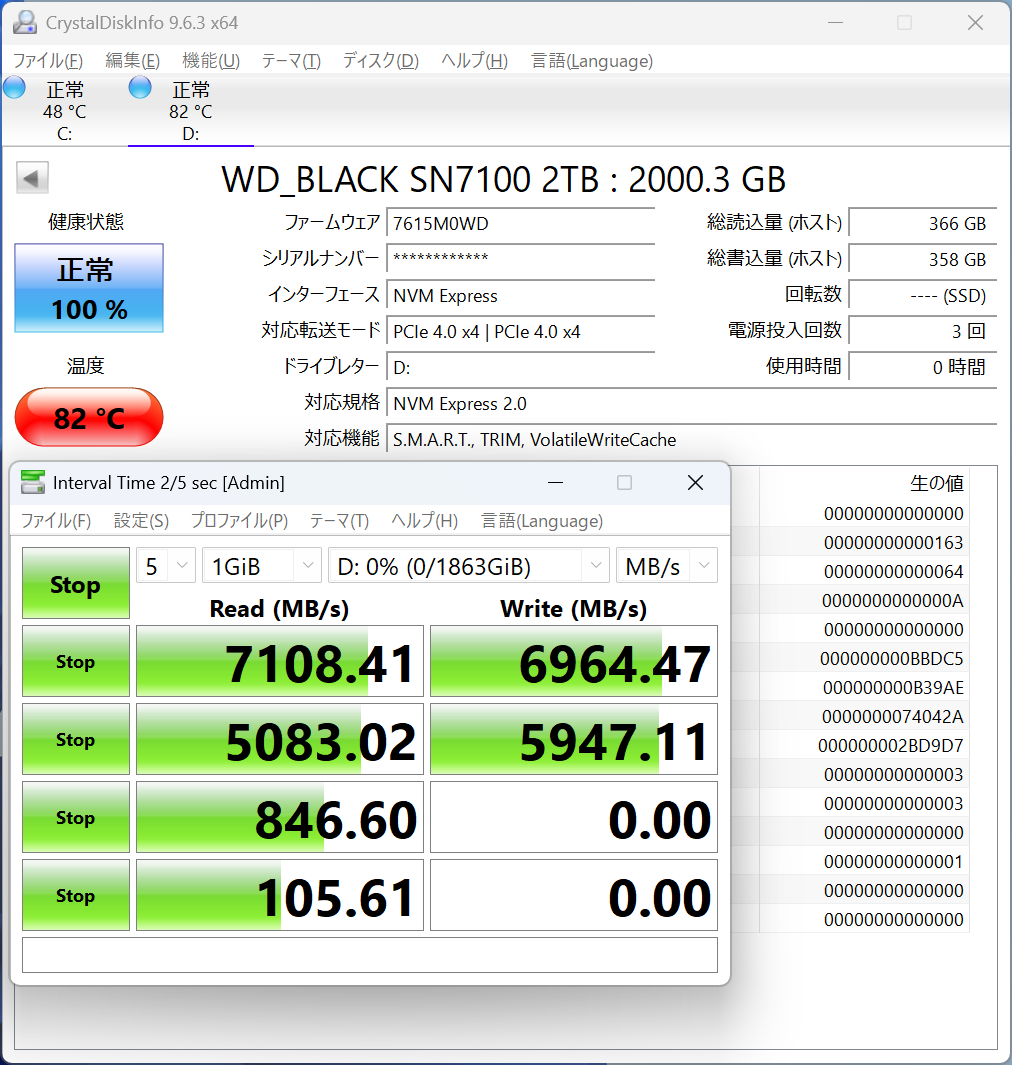
Task: Click raw value 000000000BBDC5
Action: pos(891,659)
